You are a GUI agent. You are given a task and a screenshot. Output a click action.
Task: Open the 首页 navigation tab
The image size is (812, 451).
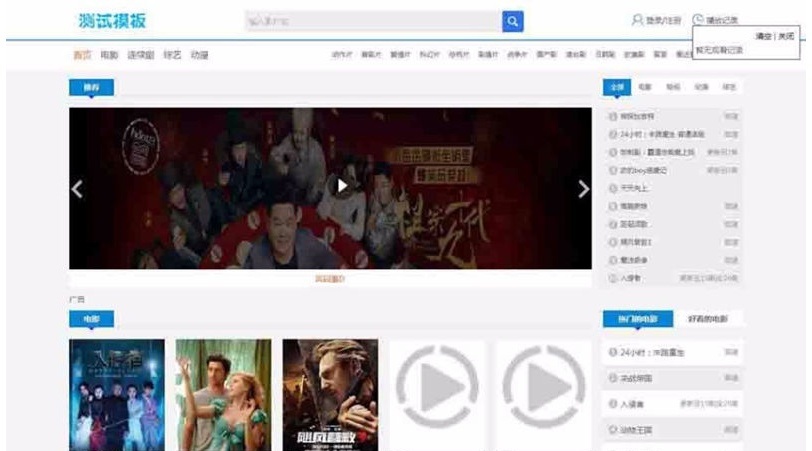coord(84,55)
